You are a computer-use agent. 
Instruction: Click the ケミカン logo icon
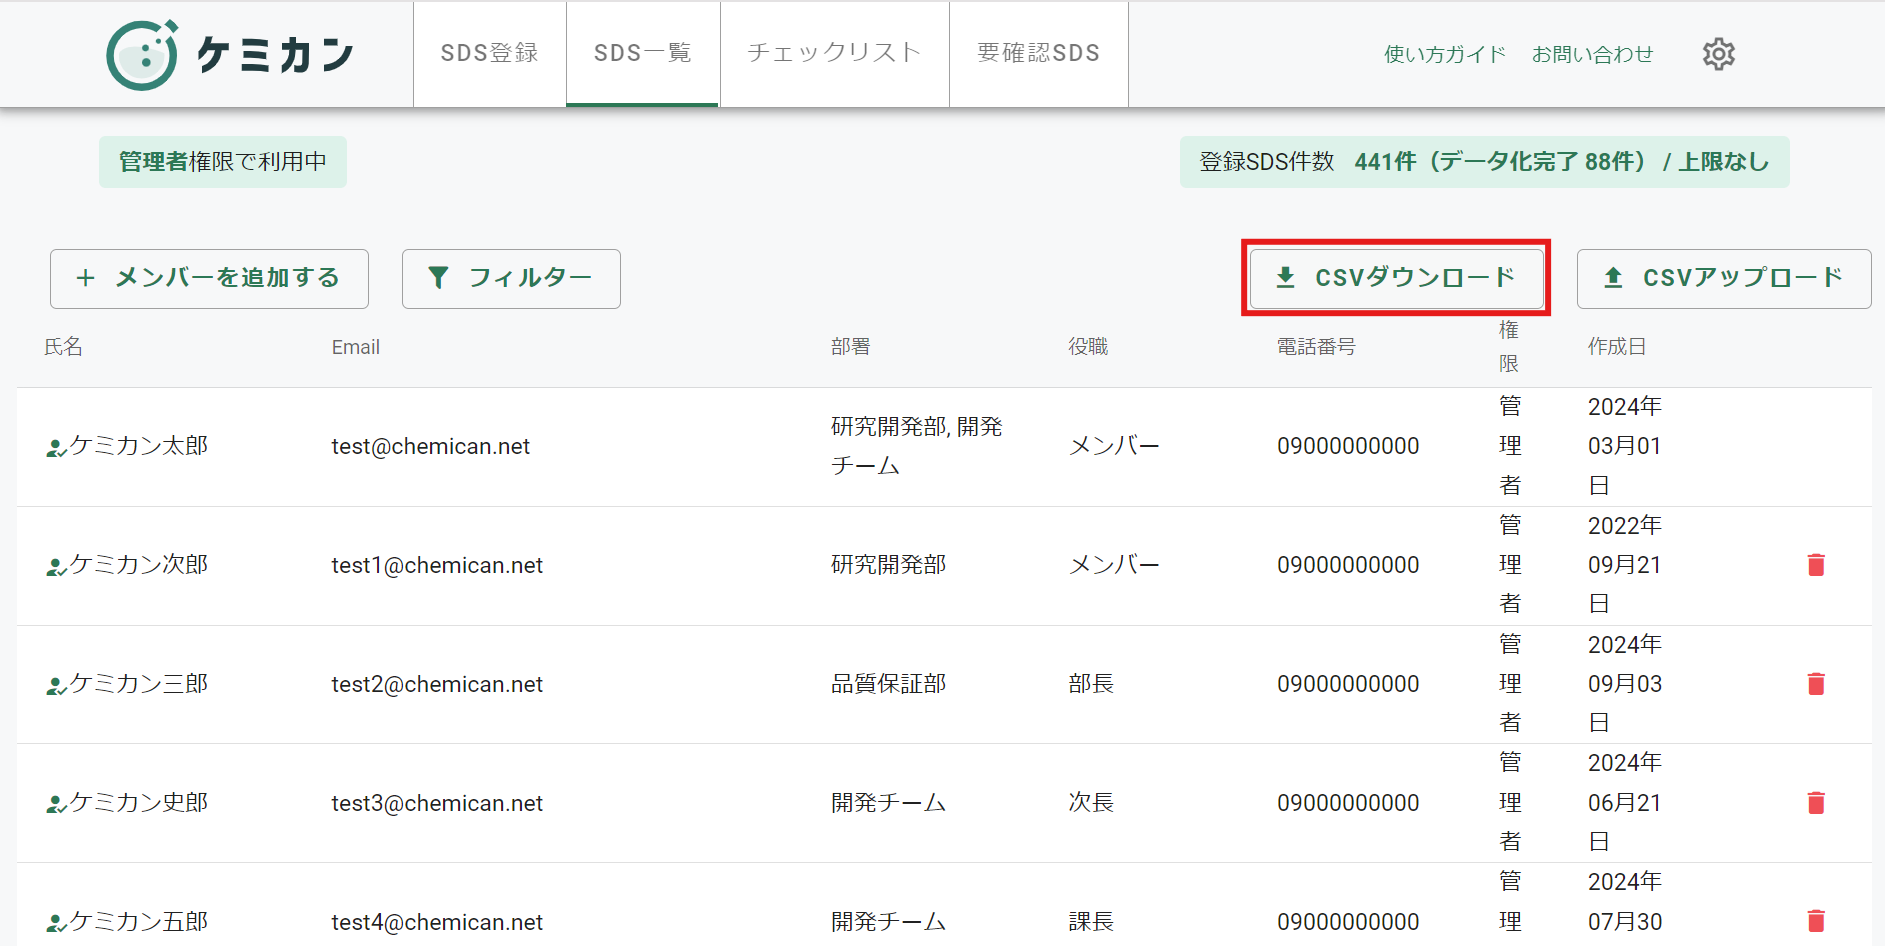click(143, 55)
